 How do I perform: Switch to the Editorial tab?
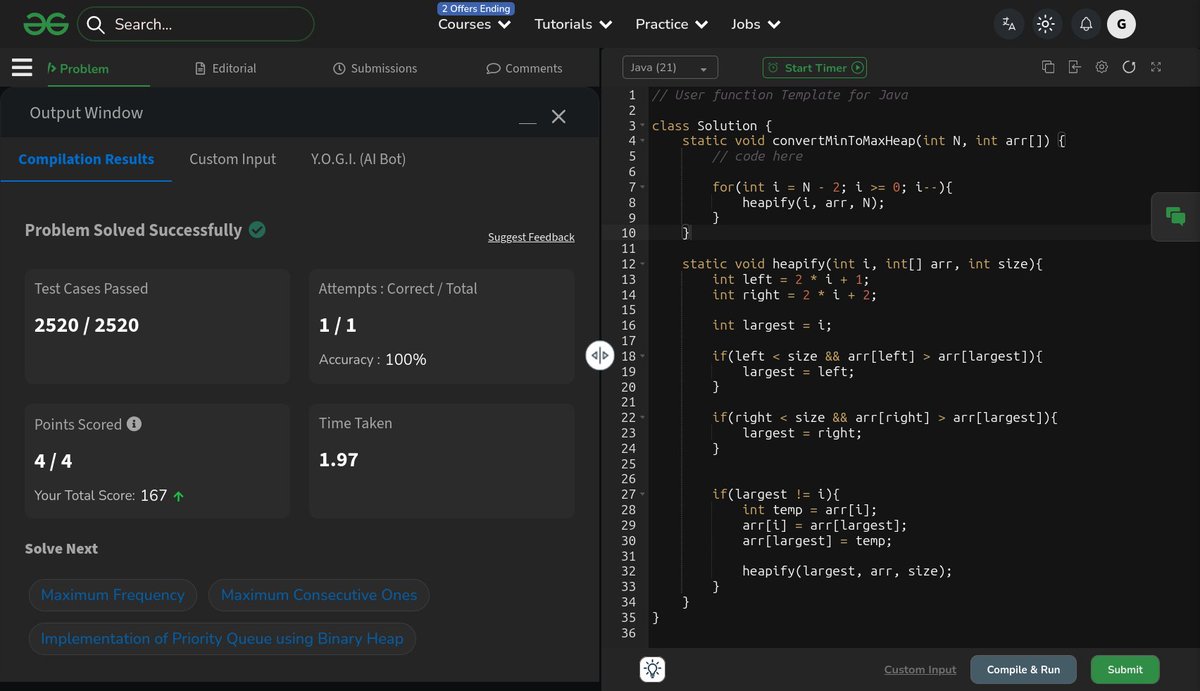click(x=226, y=68)
